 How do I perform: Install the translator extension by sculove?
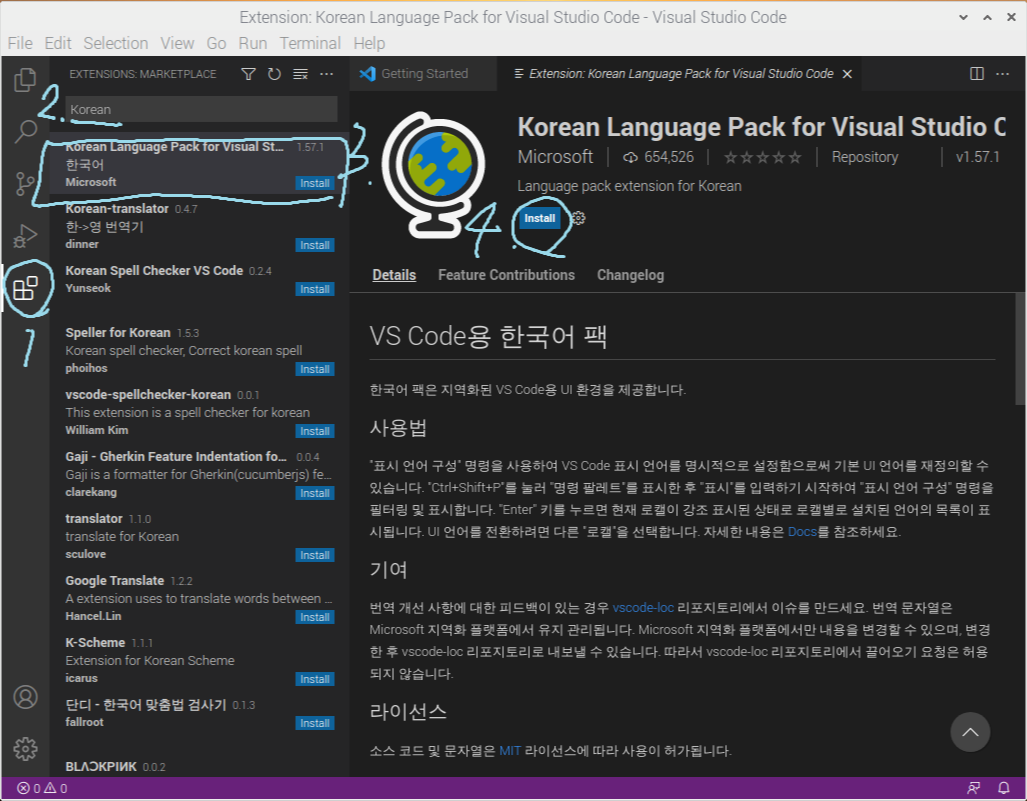(x=314, y=555)
